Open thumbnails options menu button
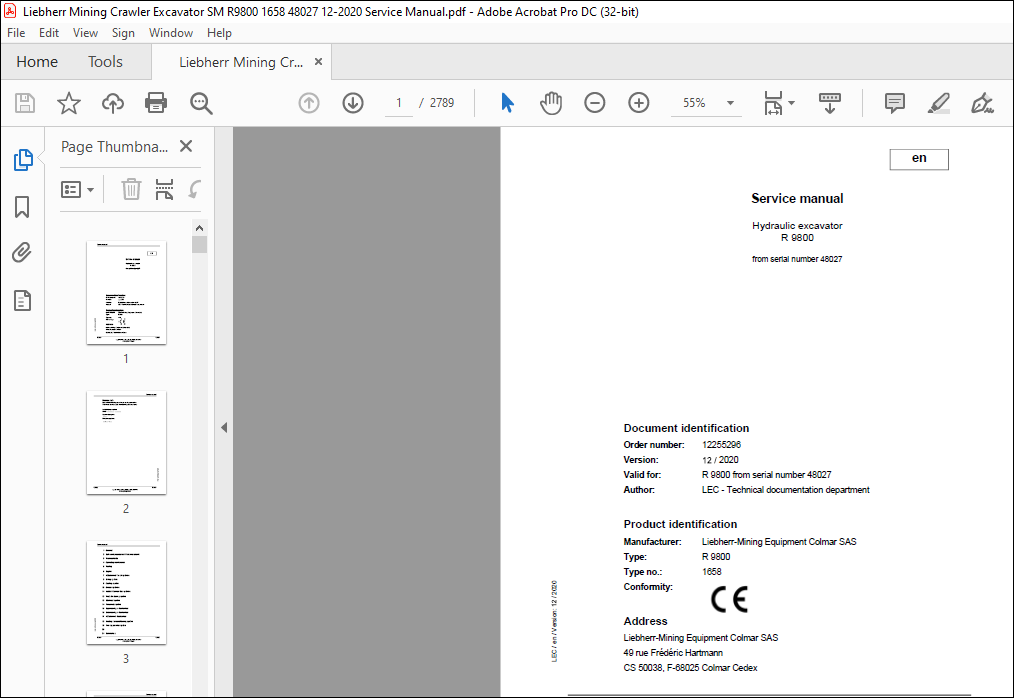1014x698 pixels. pyautogui.click(x=78, y=190)
